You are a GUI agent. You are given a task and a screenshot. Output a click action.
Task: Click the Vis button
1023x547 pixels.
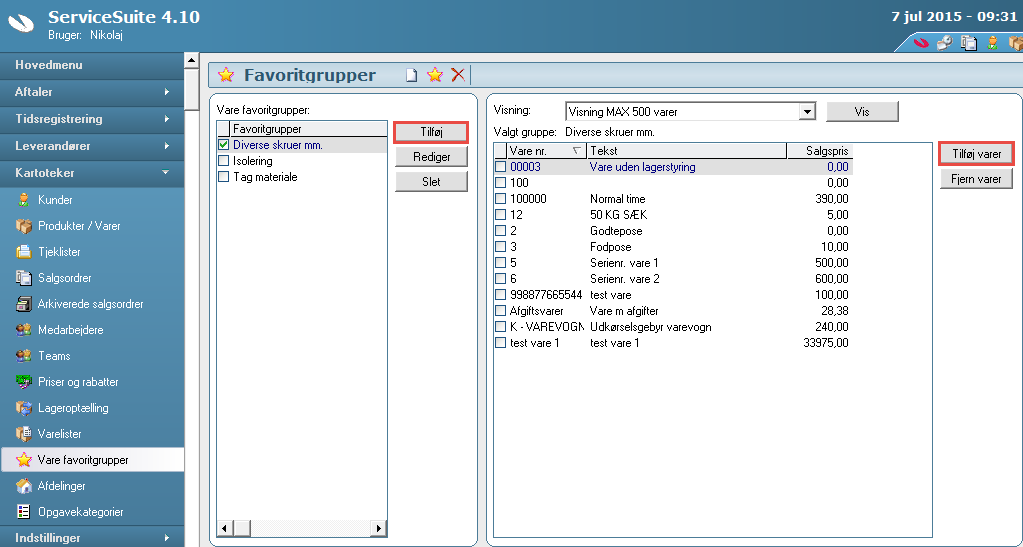tap(862, 112)
